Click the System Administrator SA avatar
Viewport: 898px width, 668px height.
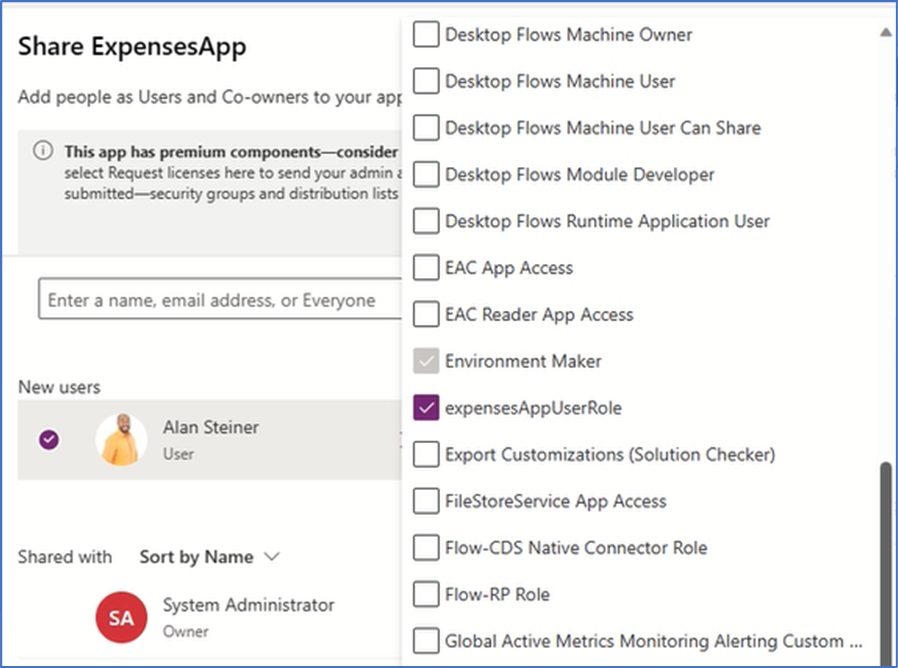pos(121,617)
